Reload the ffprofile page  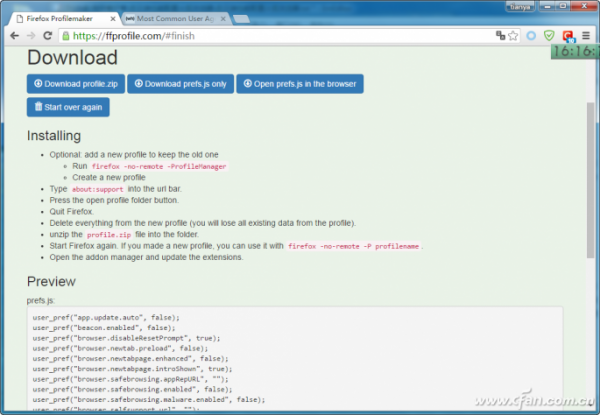tap(48, 35)
